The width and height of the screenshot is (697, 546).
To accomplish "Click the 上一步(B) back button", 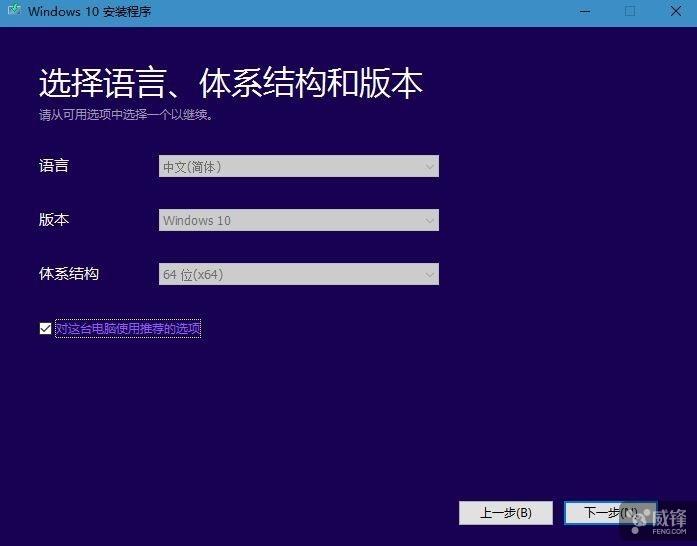I will coord(506,513).
